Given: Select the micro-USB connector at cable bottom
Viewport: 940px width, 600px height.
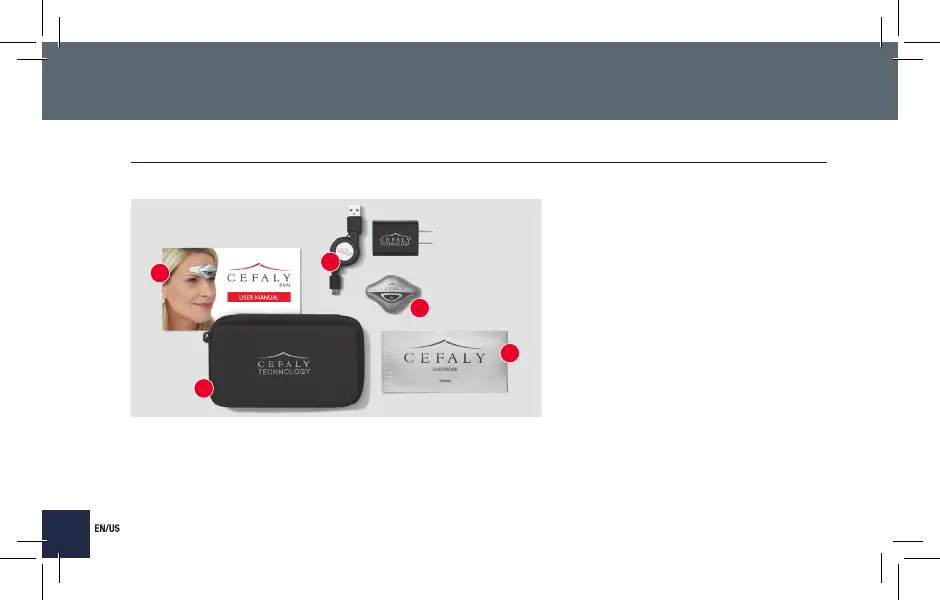Looking at the screenshot, I should coord(335,285).
